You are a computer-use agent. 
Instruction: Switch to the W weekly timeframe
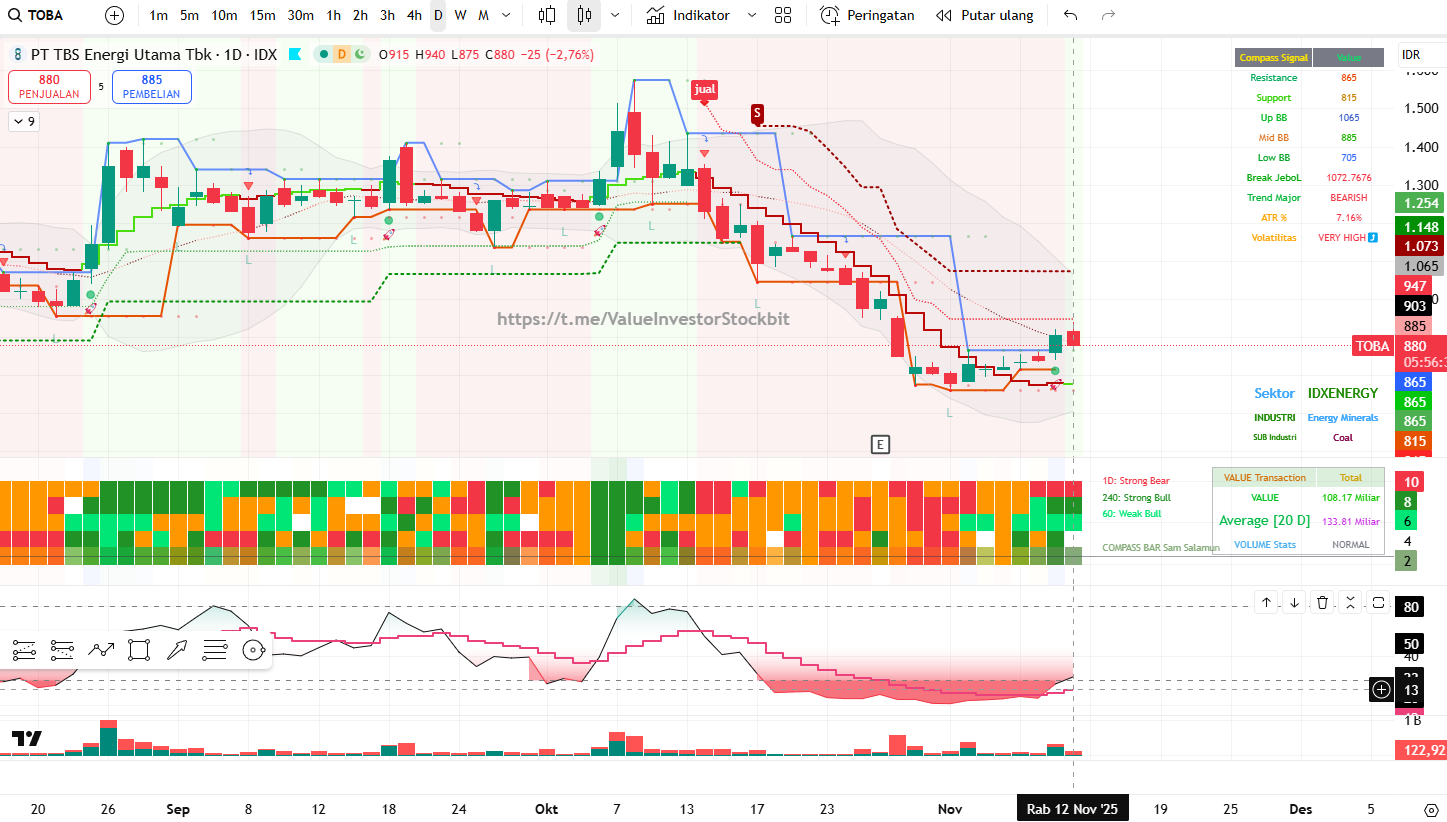point(460,15)
